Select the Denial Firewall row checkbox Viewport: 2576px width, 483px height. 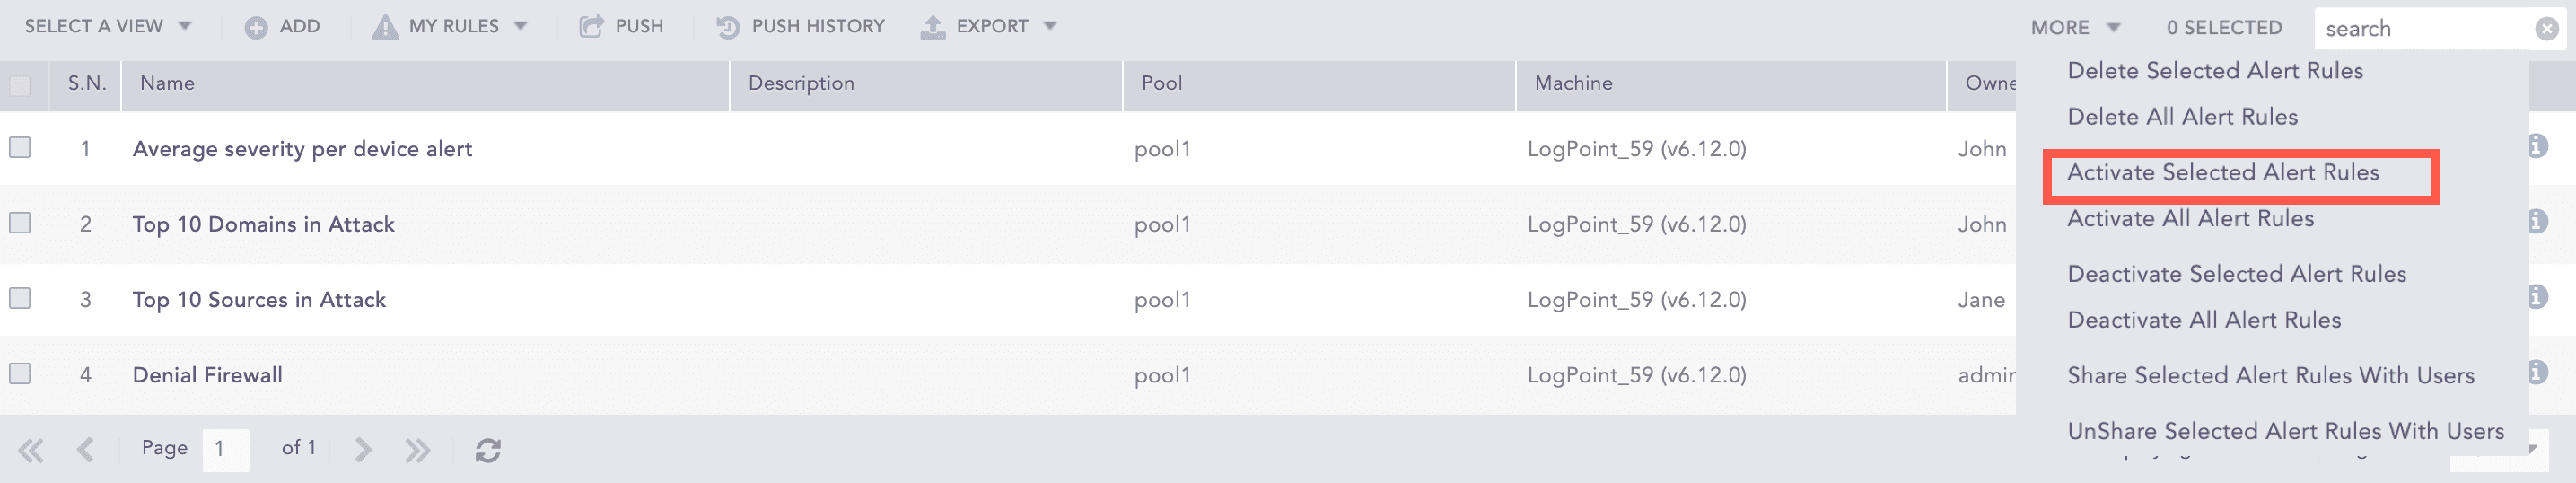[20, 374]
